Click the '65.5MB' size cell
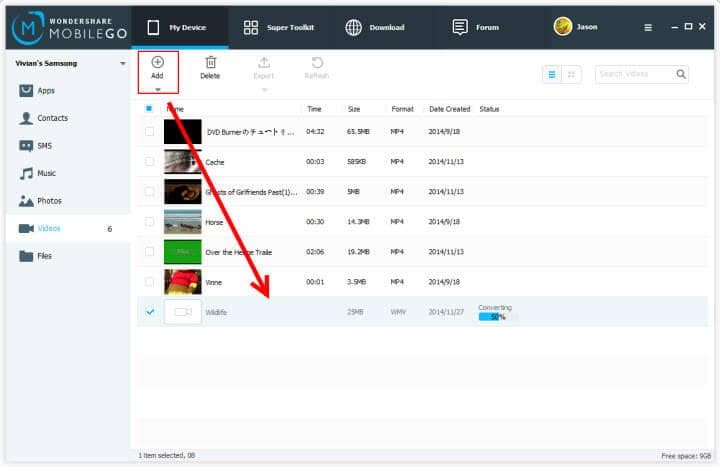This screenshot has height=467, width=720. 358,132
